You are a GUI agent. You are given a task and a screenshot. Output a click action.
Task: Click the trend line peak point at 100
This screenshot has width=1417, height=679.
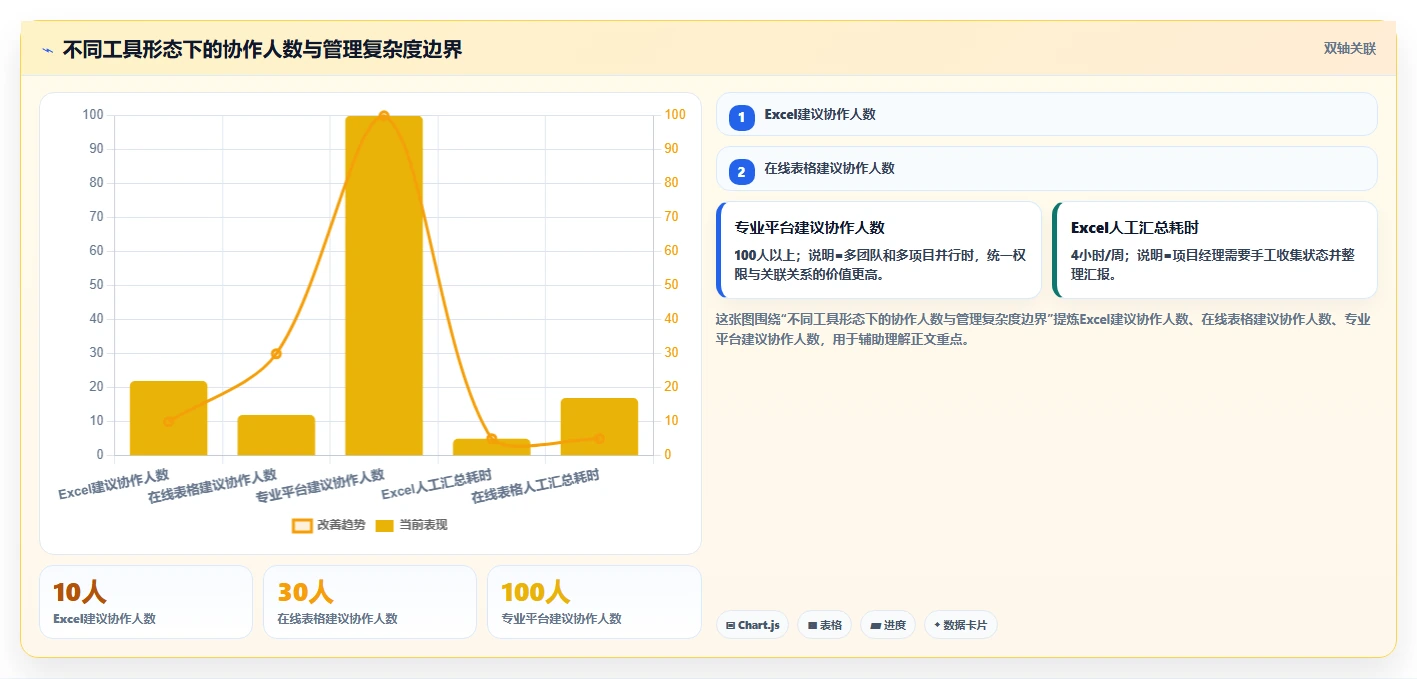coord(384,116)
